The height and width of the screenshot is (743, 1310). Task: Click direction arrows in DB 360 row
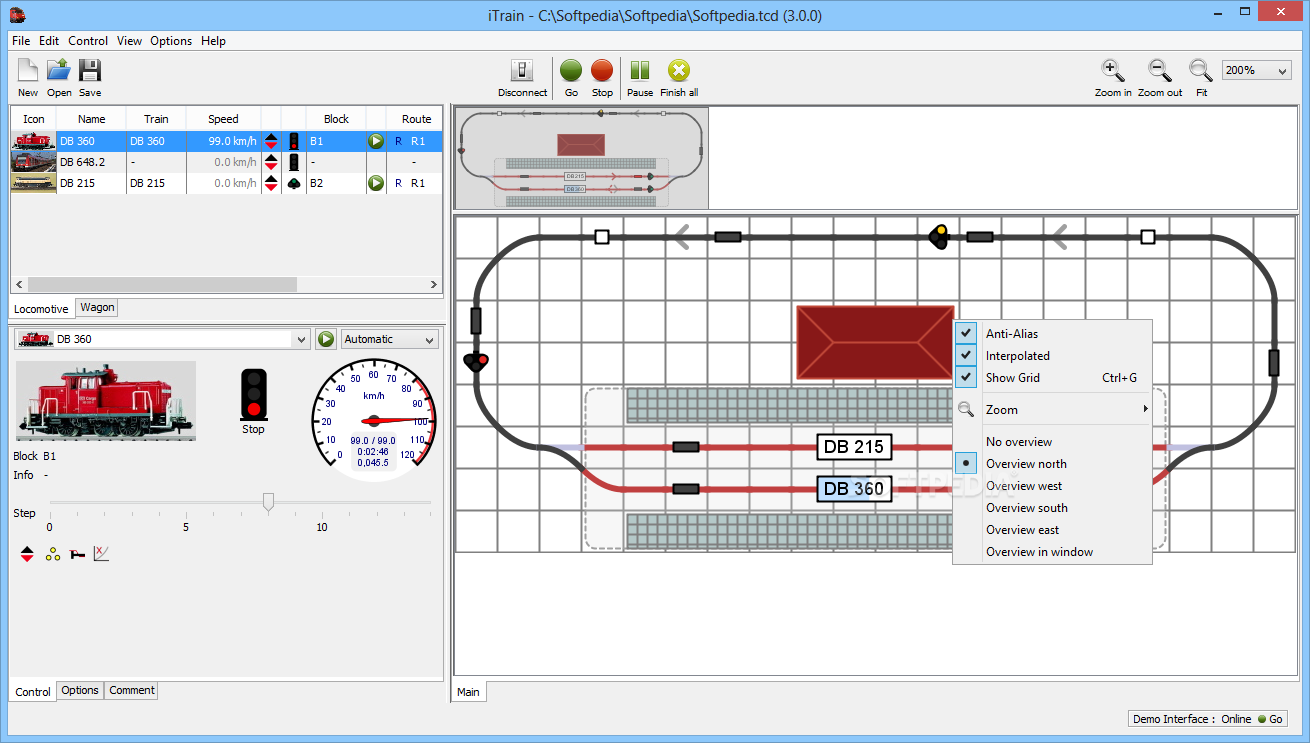pos(271,141)
